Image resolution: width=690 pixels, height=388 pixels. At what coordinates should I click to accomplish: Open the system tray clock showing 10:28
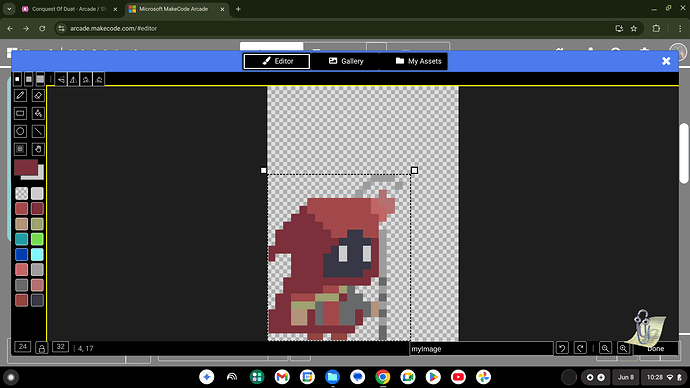click(664, 377)
